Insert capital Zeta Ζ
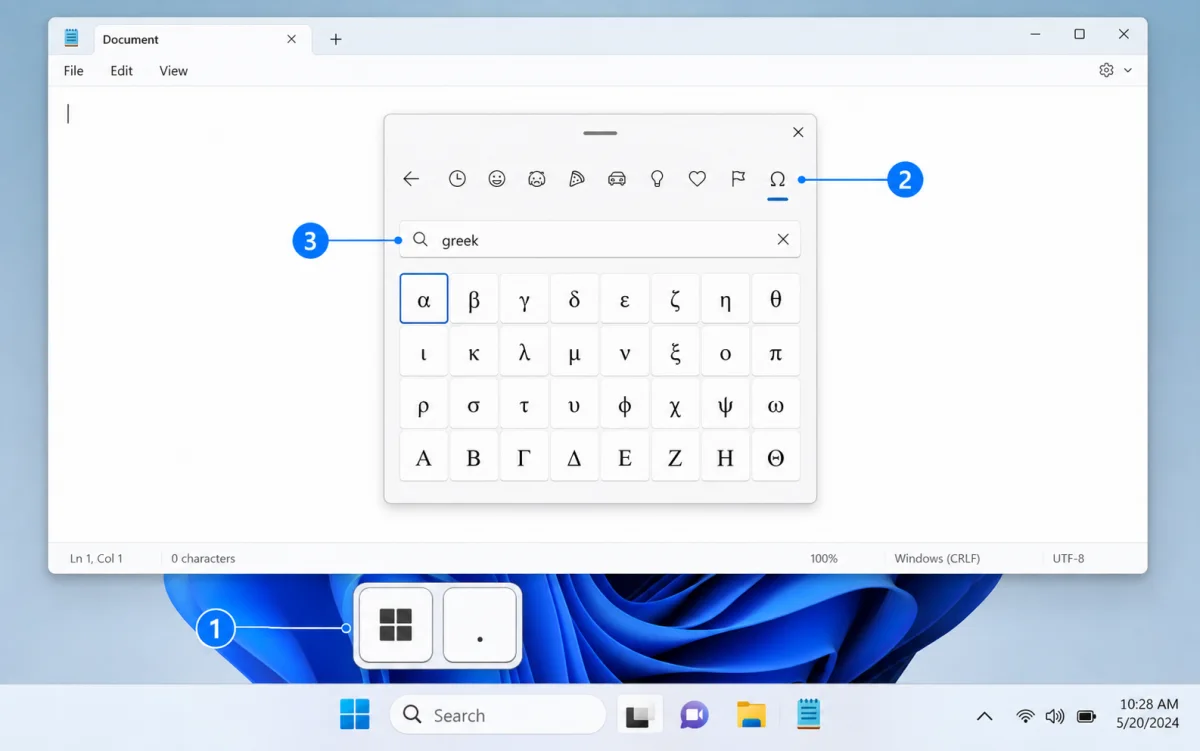This screenshot has width=1200, height=751. pos(675,457)
